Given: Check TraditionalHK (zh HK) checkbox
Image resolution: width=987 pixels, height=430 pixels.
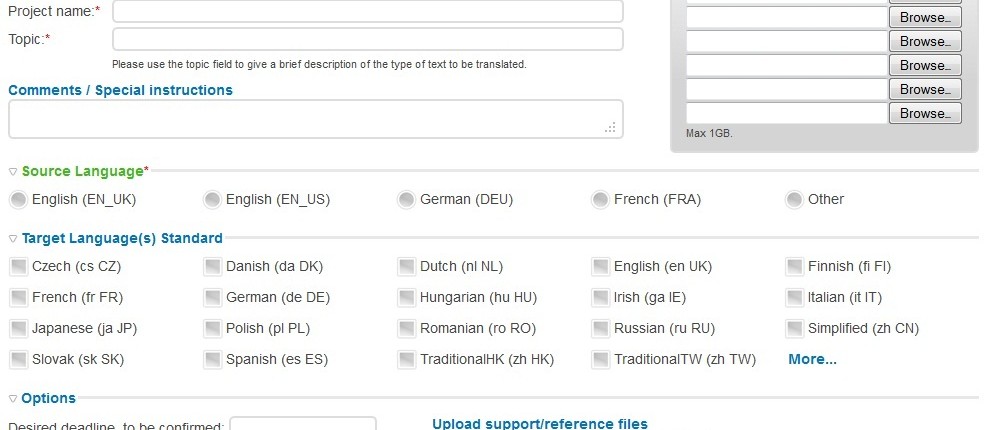Looking at the screenshot, I should (407, 360).
